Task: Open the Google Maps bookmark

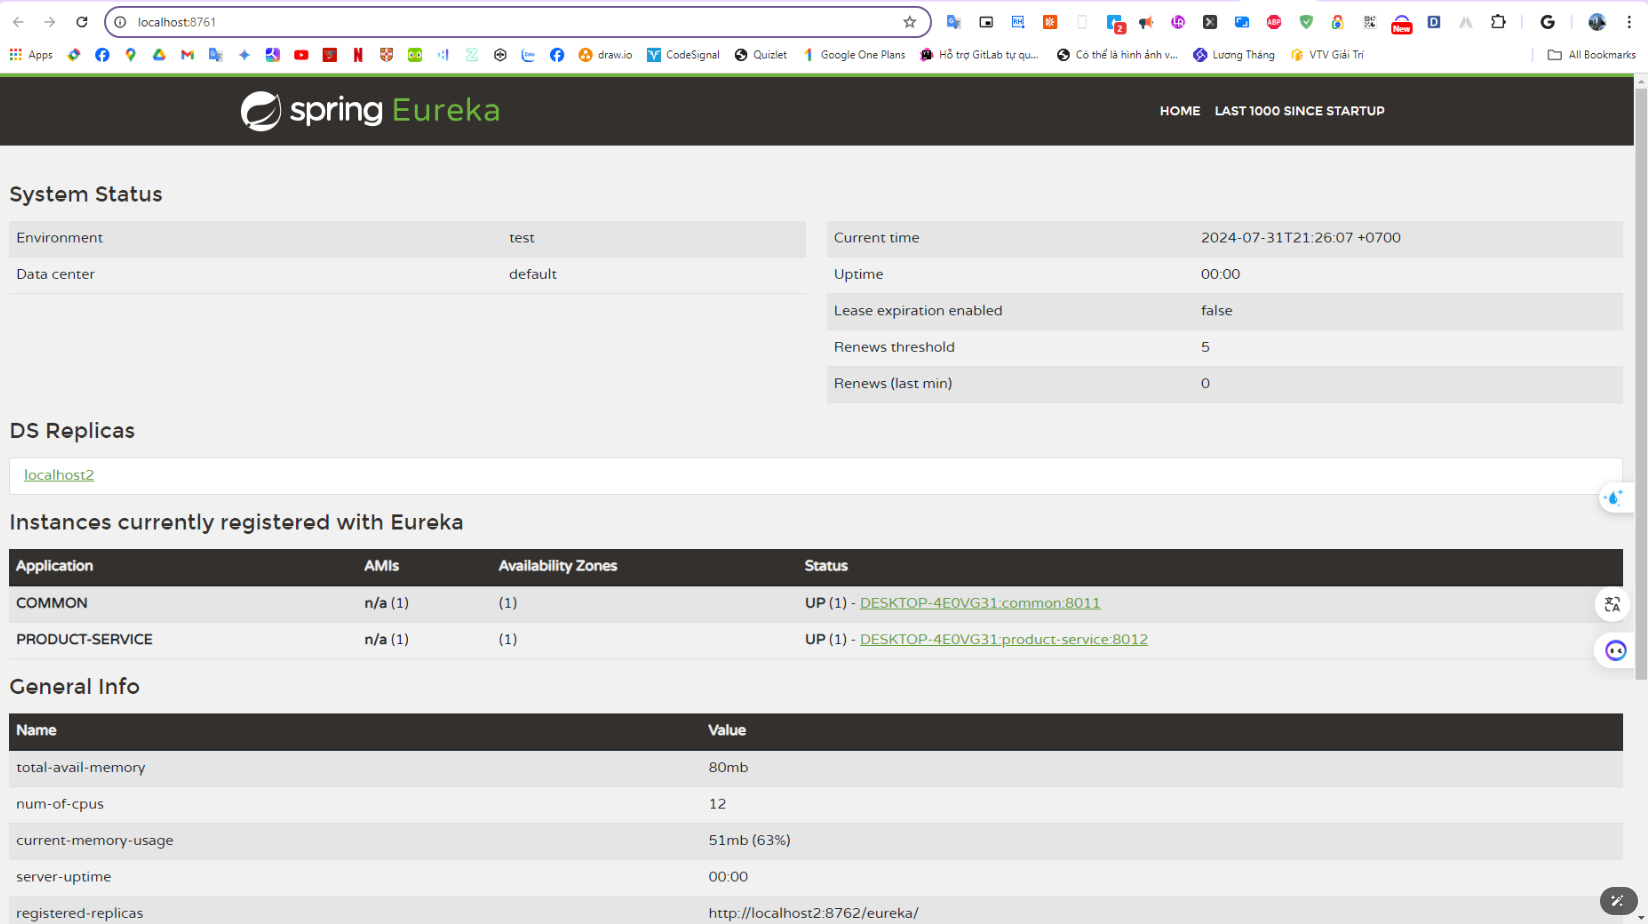Action: (x=130, y=55)
